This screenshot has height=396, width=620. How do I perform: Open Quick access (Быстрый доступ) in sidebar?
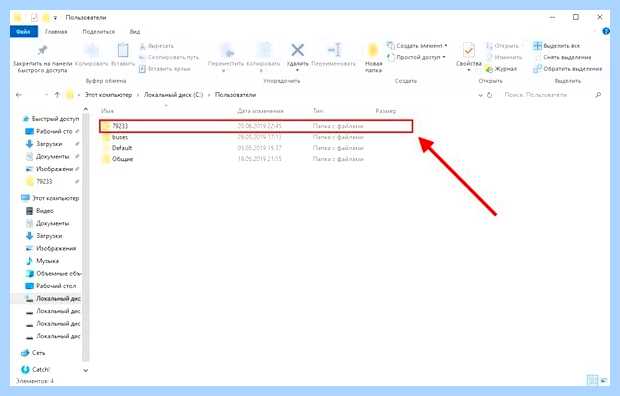coord(51,119)
